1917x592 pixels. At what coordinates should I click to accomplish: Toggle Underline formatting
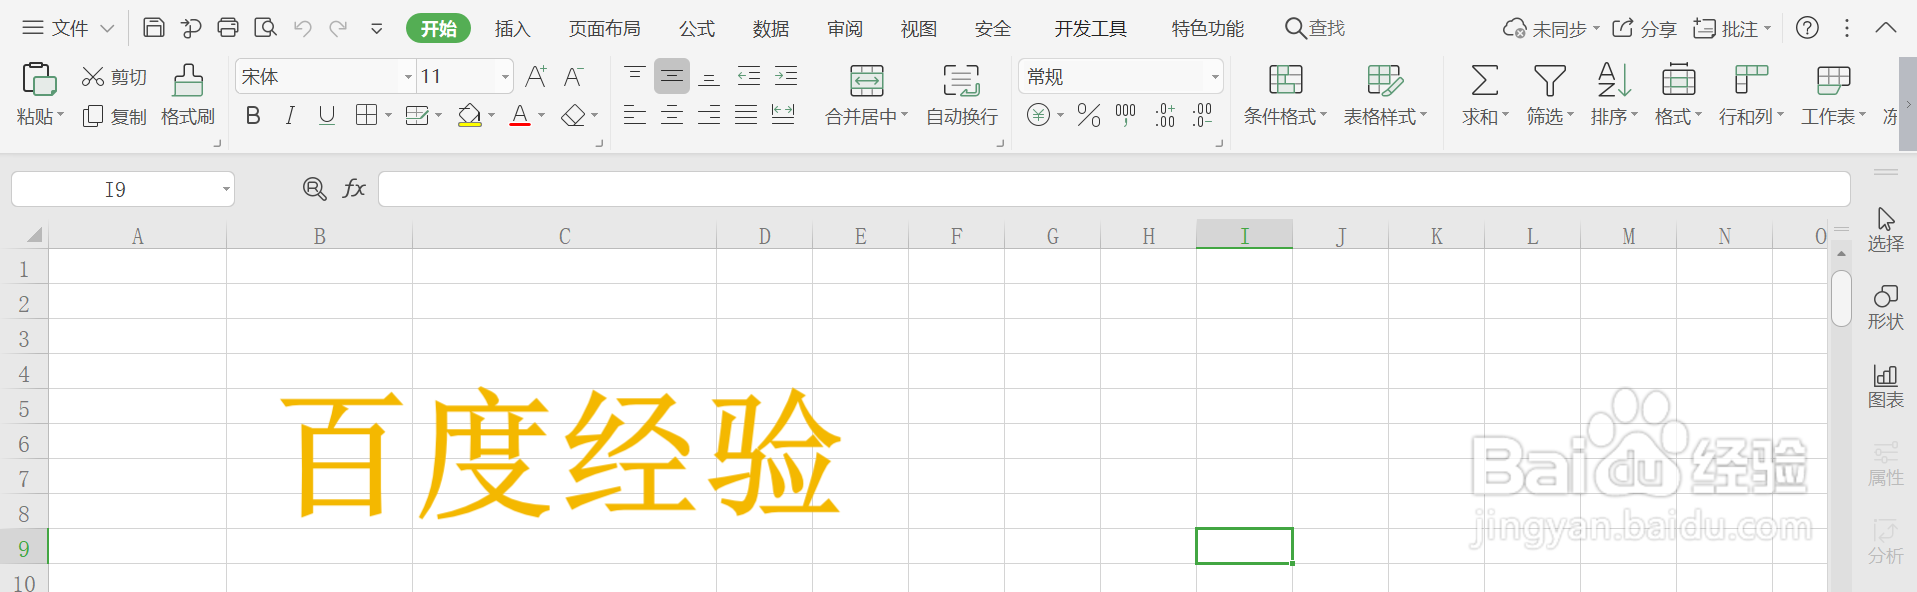(x=326, y=116)
